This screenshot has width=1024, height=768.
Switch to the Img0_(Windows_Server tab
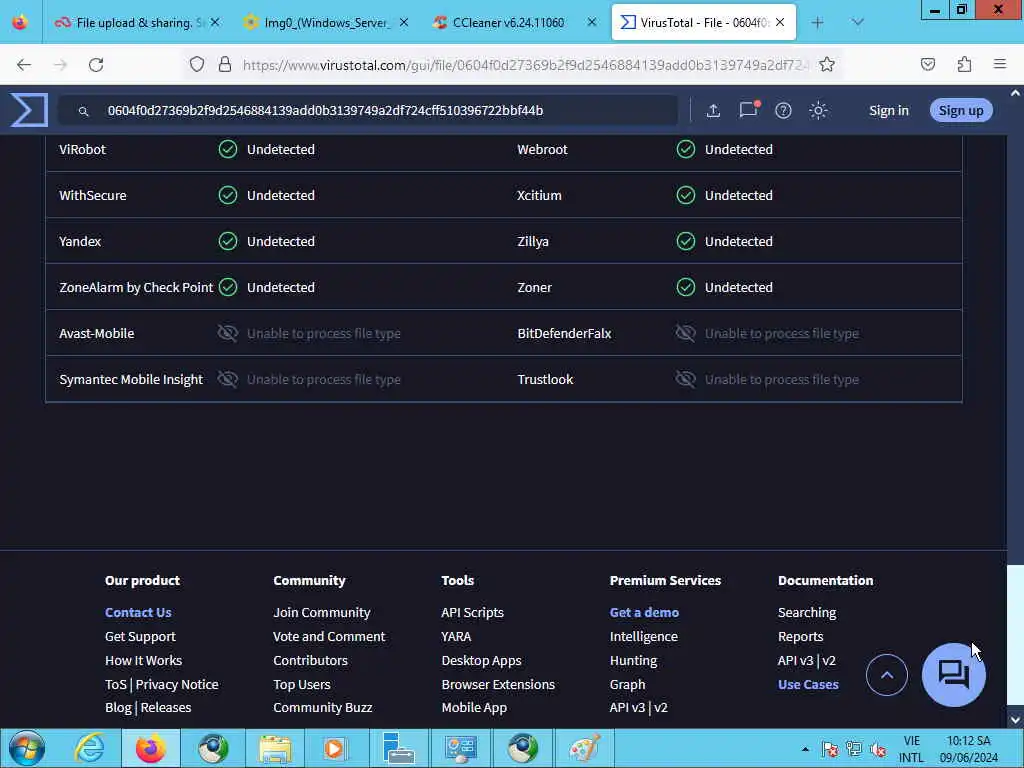point(327,23)
